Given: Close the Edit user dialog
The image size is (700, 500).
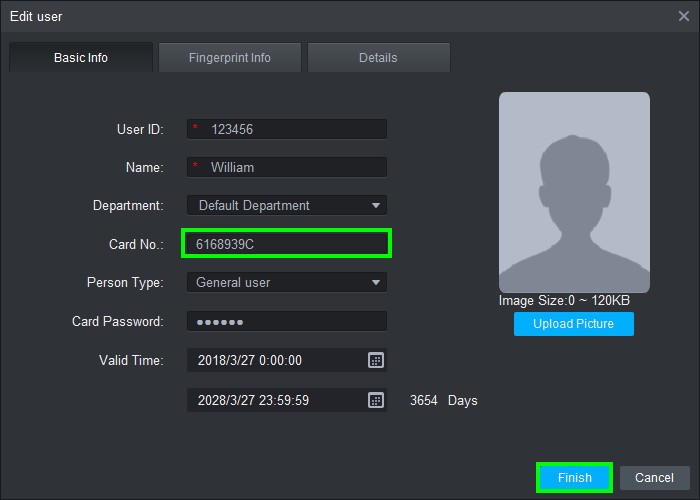Looking at the screenshot, I should [683, 16].
